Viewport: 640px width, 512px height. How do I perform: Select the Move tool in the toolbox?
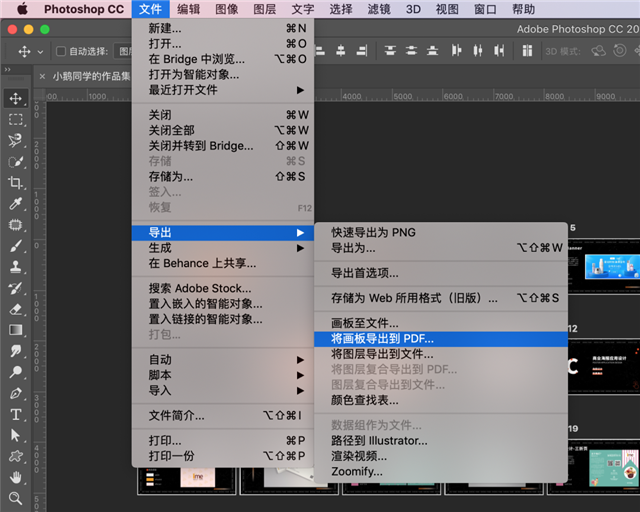click(16, 98)
